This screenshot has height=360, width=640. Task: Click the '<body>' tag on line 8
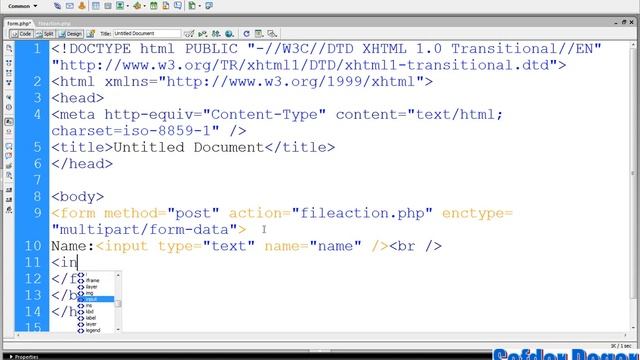[x=78, y=197]
